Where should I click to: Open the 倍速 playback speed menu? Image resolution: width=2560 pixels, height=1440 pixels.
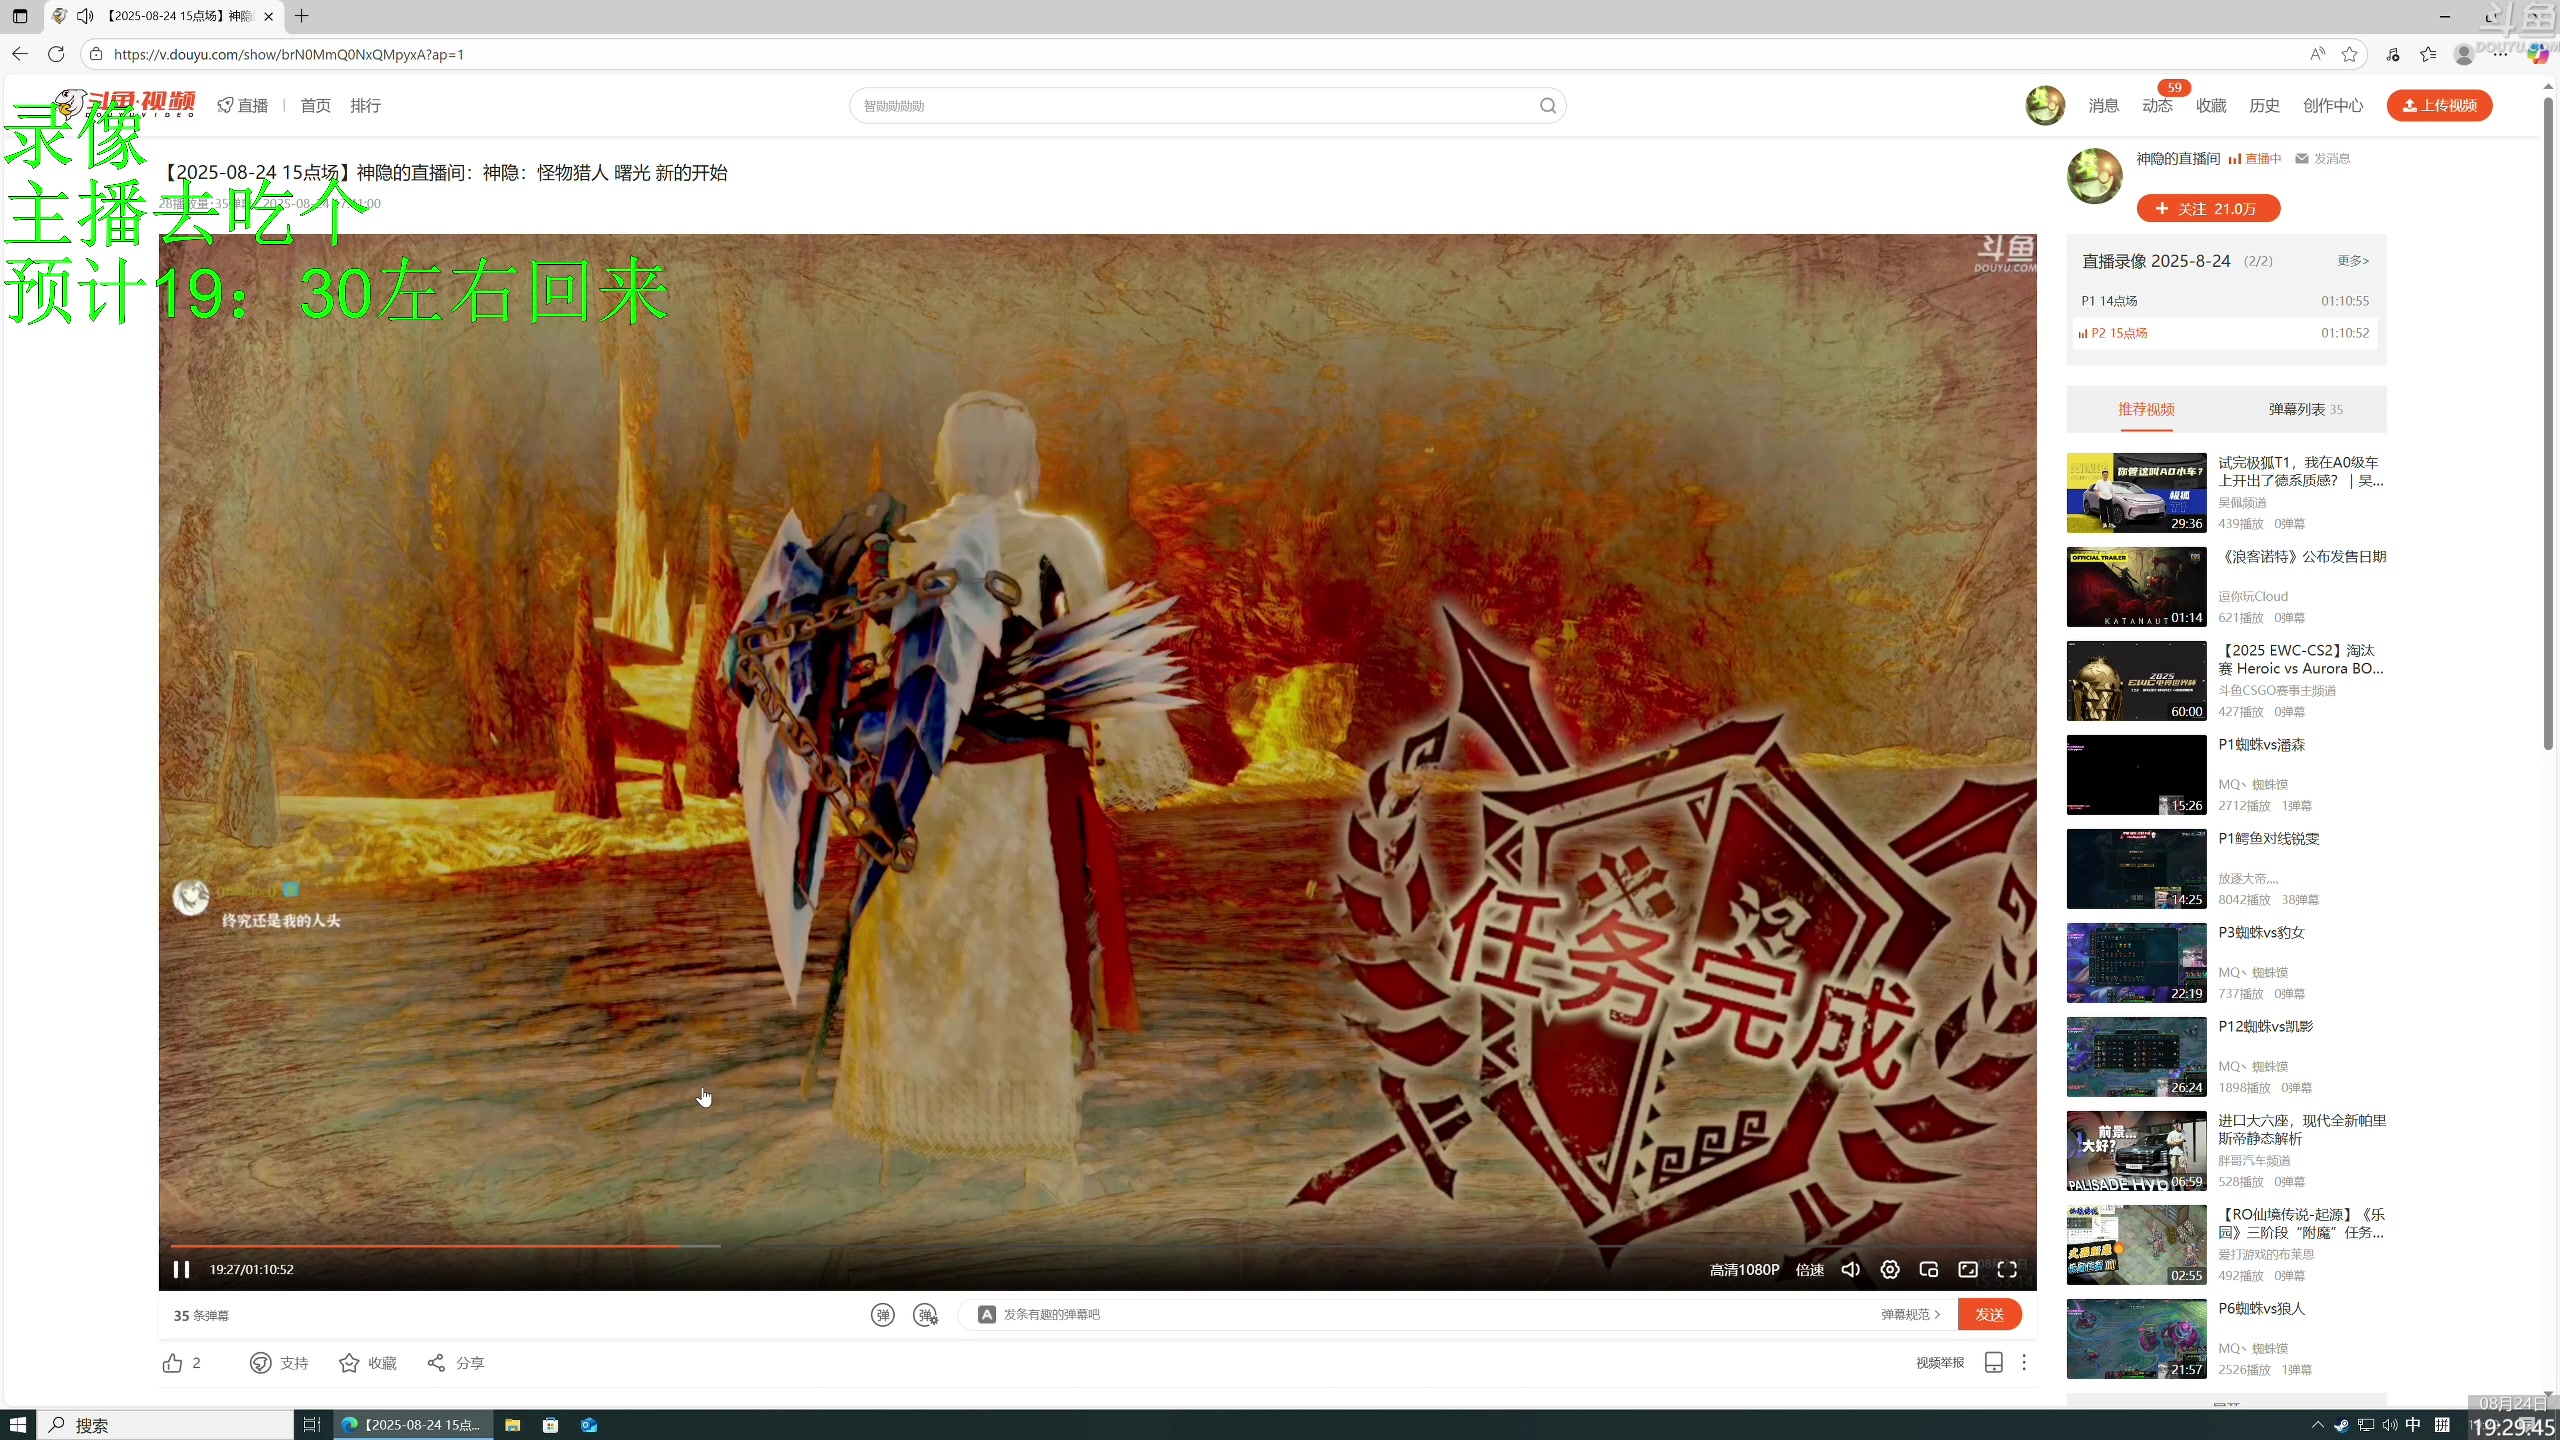tap(1809, 1269)
